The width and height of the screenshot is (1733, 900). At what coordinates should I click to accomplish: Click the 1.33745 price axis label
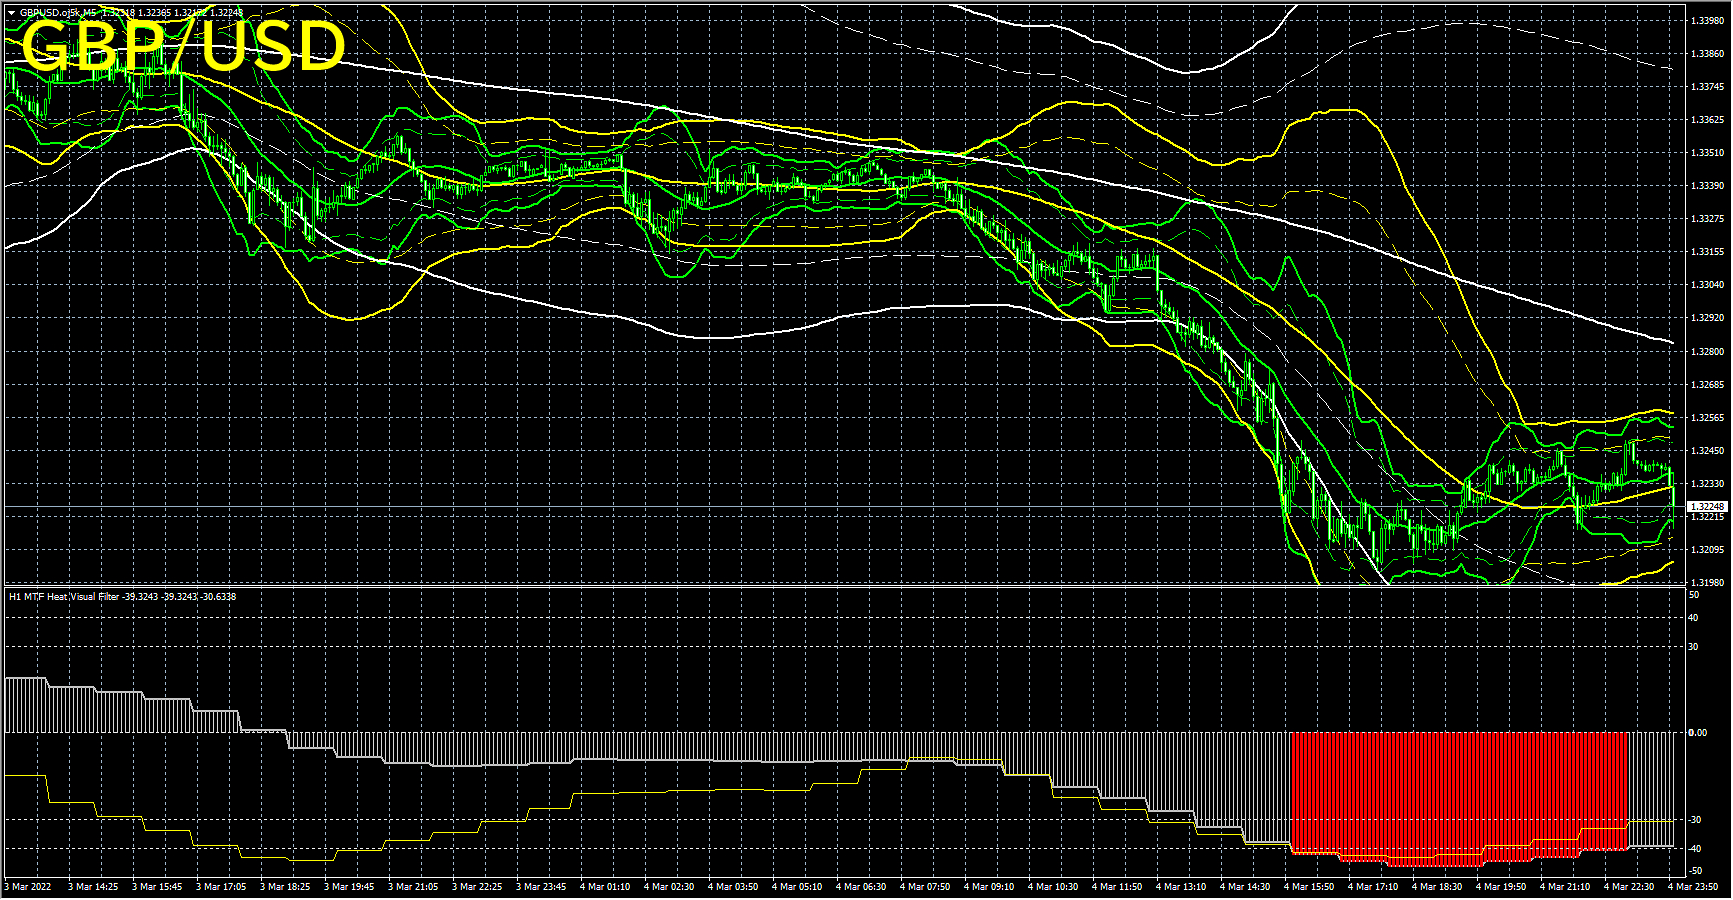1707,87
